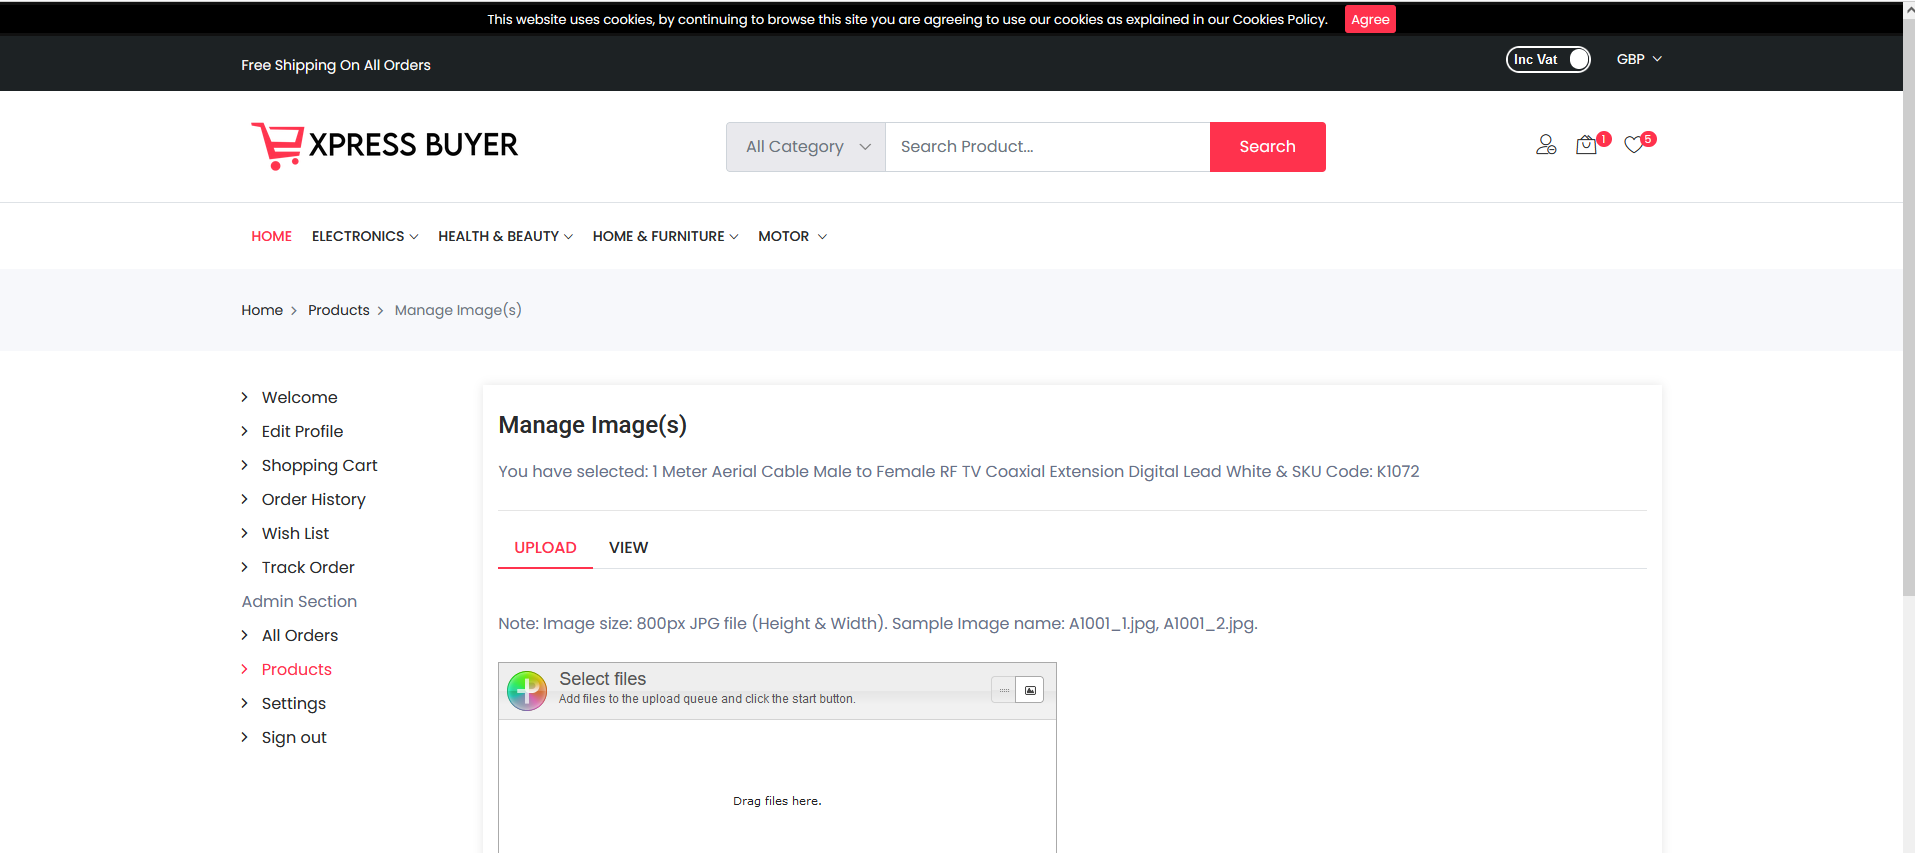Switch to the View tab

pyautogui.click(x=628, y=548)
